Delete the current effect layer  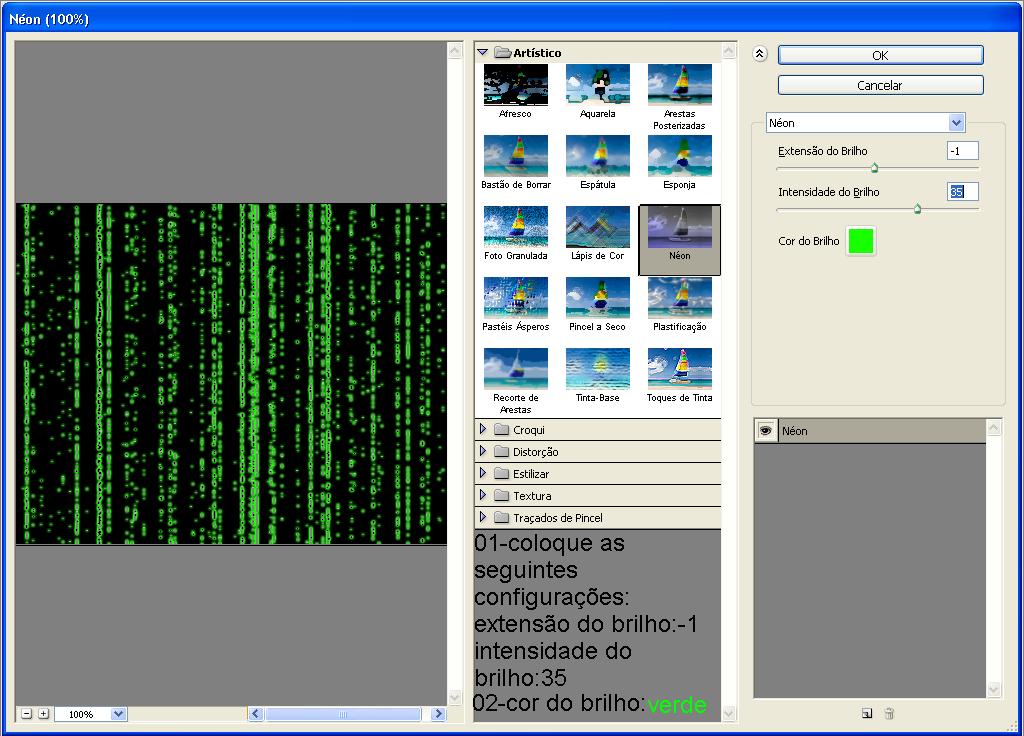click(x=889, y=714)
